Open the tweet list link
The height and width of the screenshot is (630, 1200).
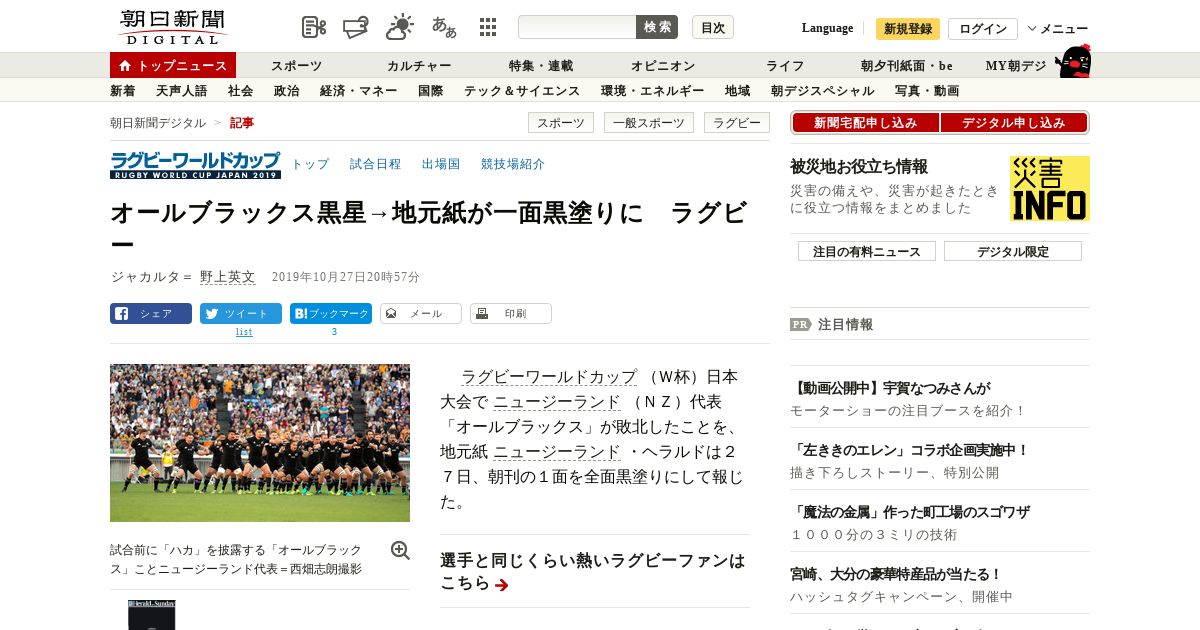244,332
